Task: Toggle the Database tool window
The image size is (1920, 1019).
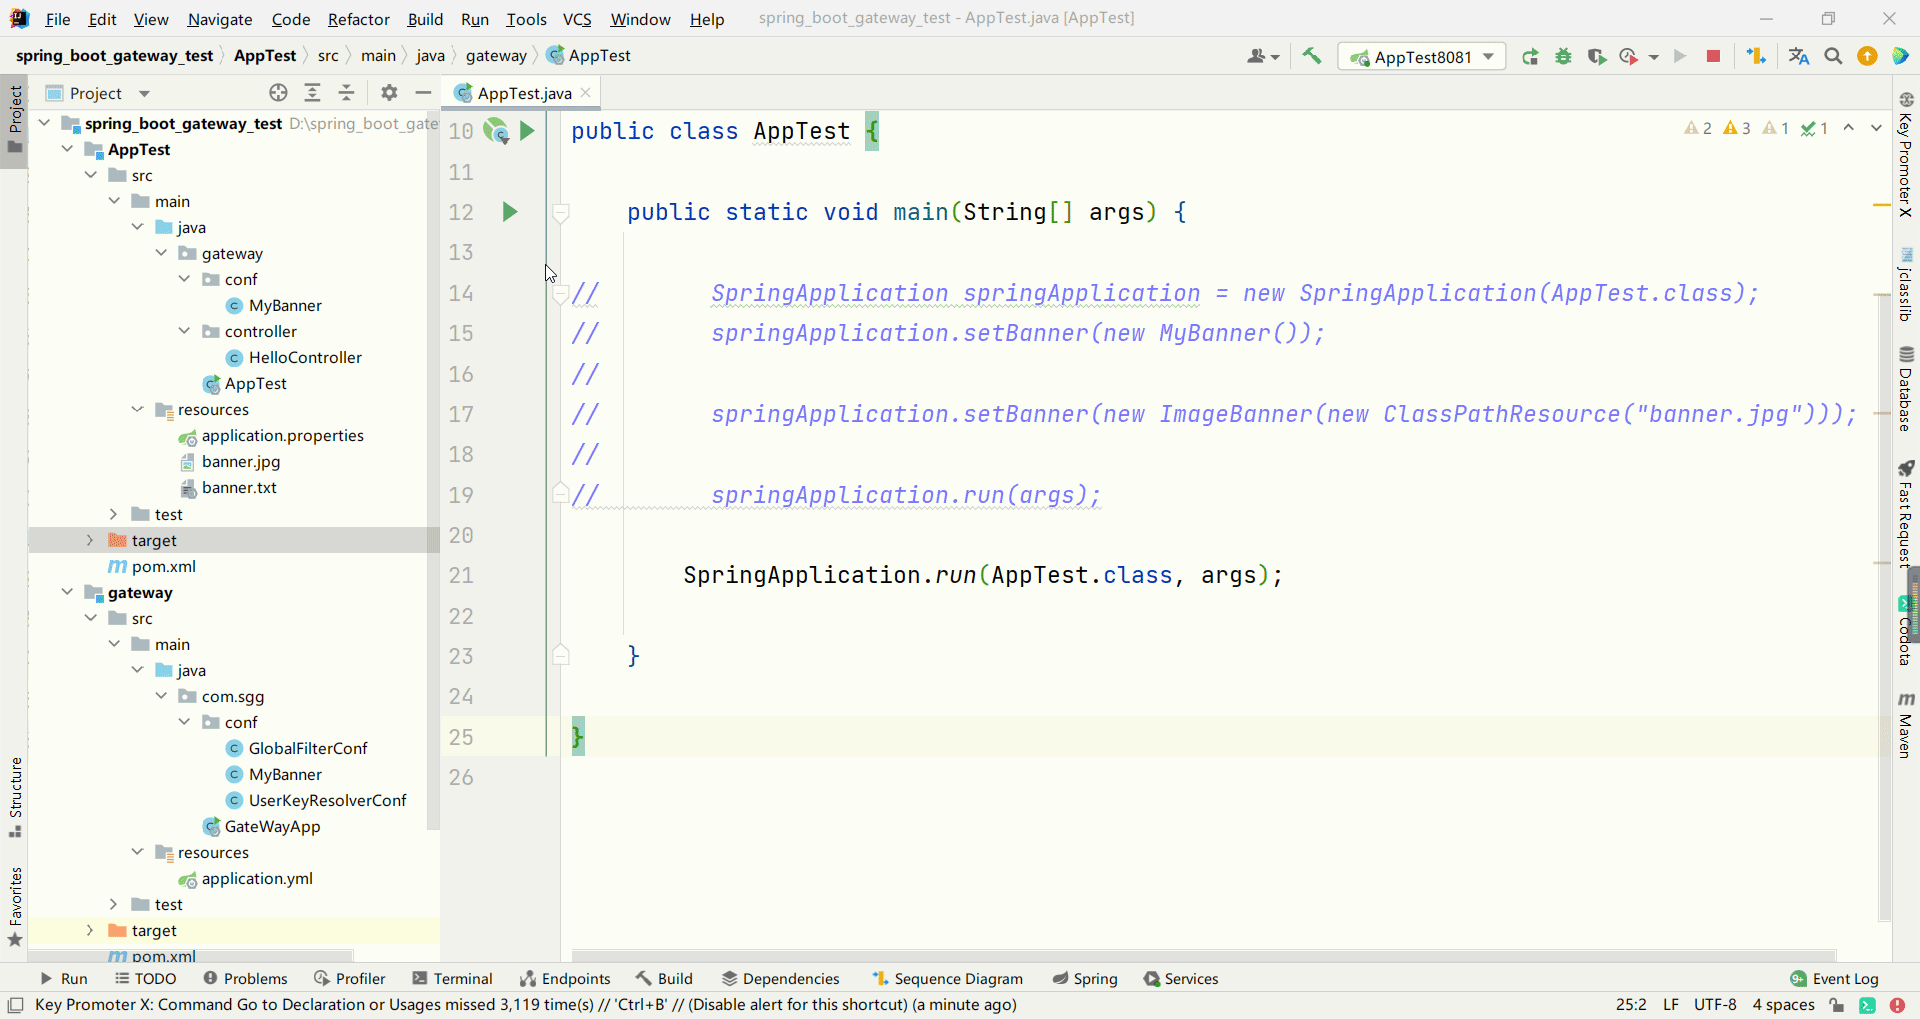Action: [x=1906, y=389]
